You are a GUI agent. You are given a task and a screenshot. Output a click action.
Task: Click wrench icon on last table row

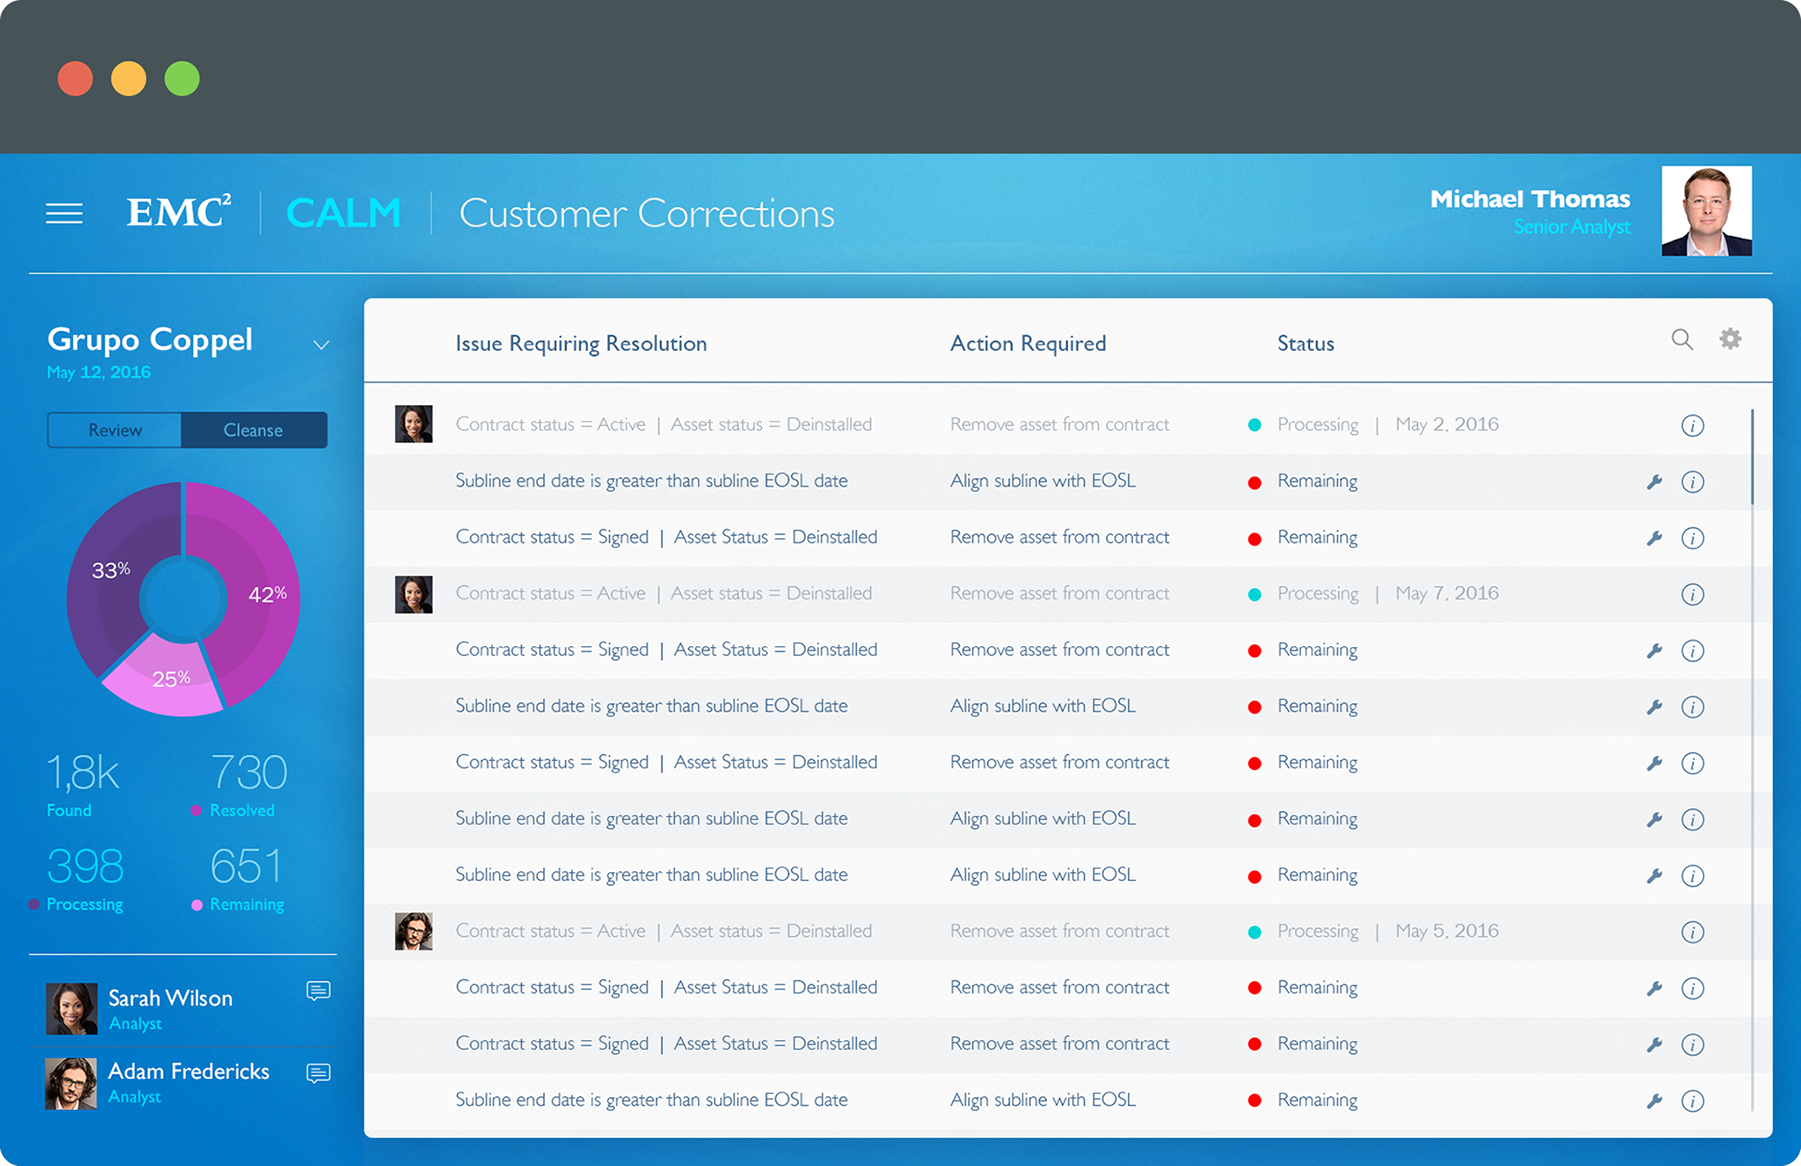pos(1654,1101)
